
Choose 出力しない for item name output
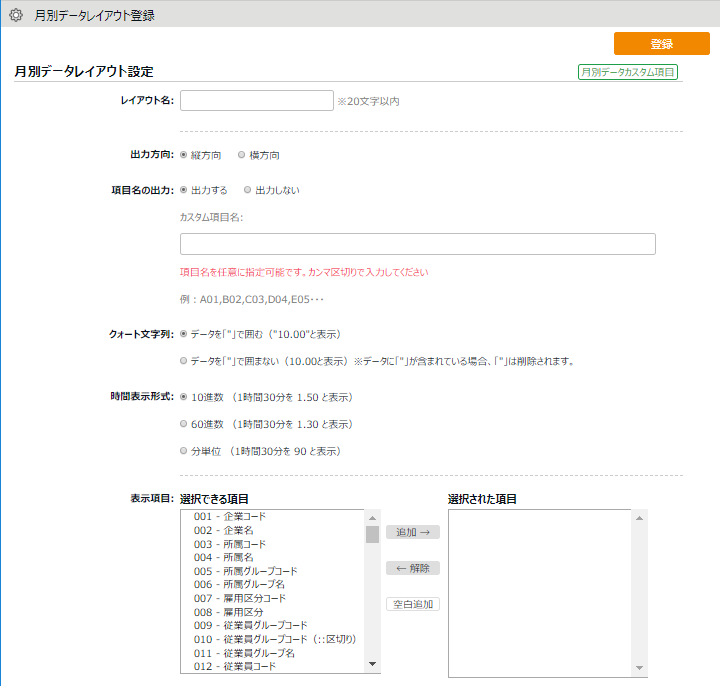pos(248,190)
